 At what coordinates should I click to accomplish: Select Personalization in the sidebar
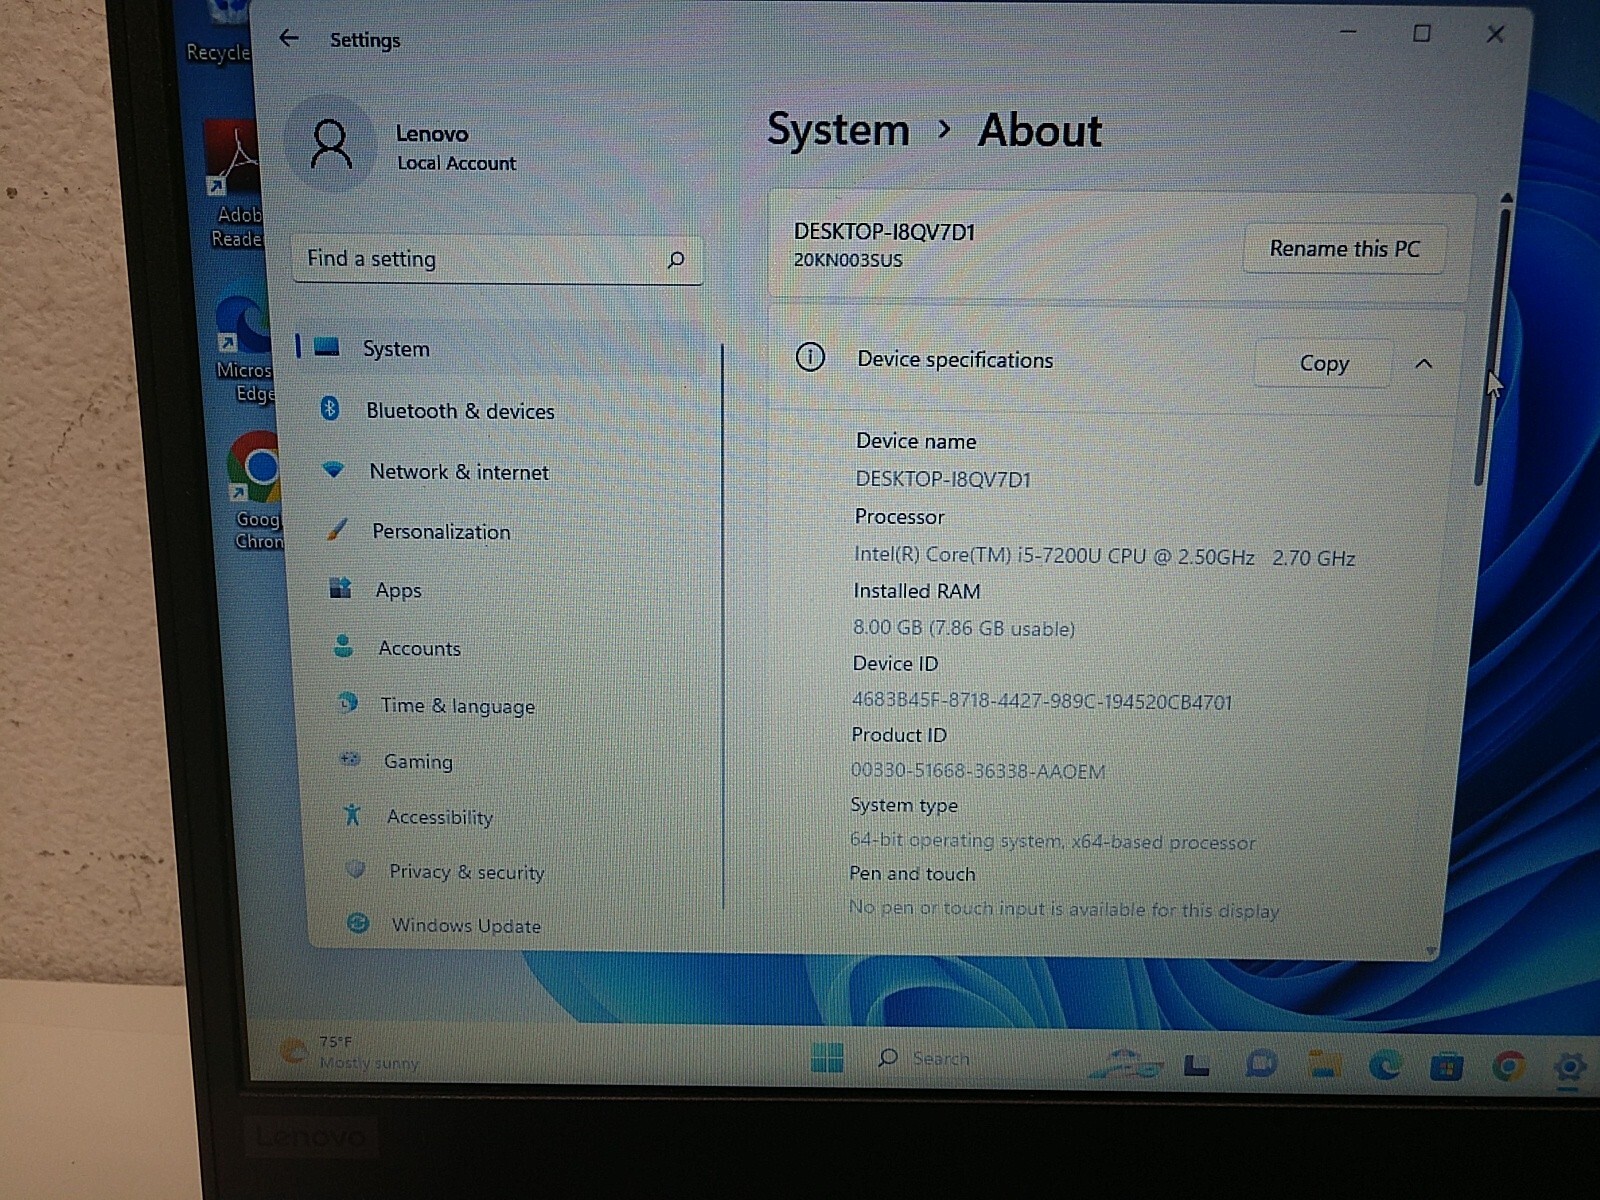441,531
